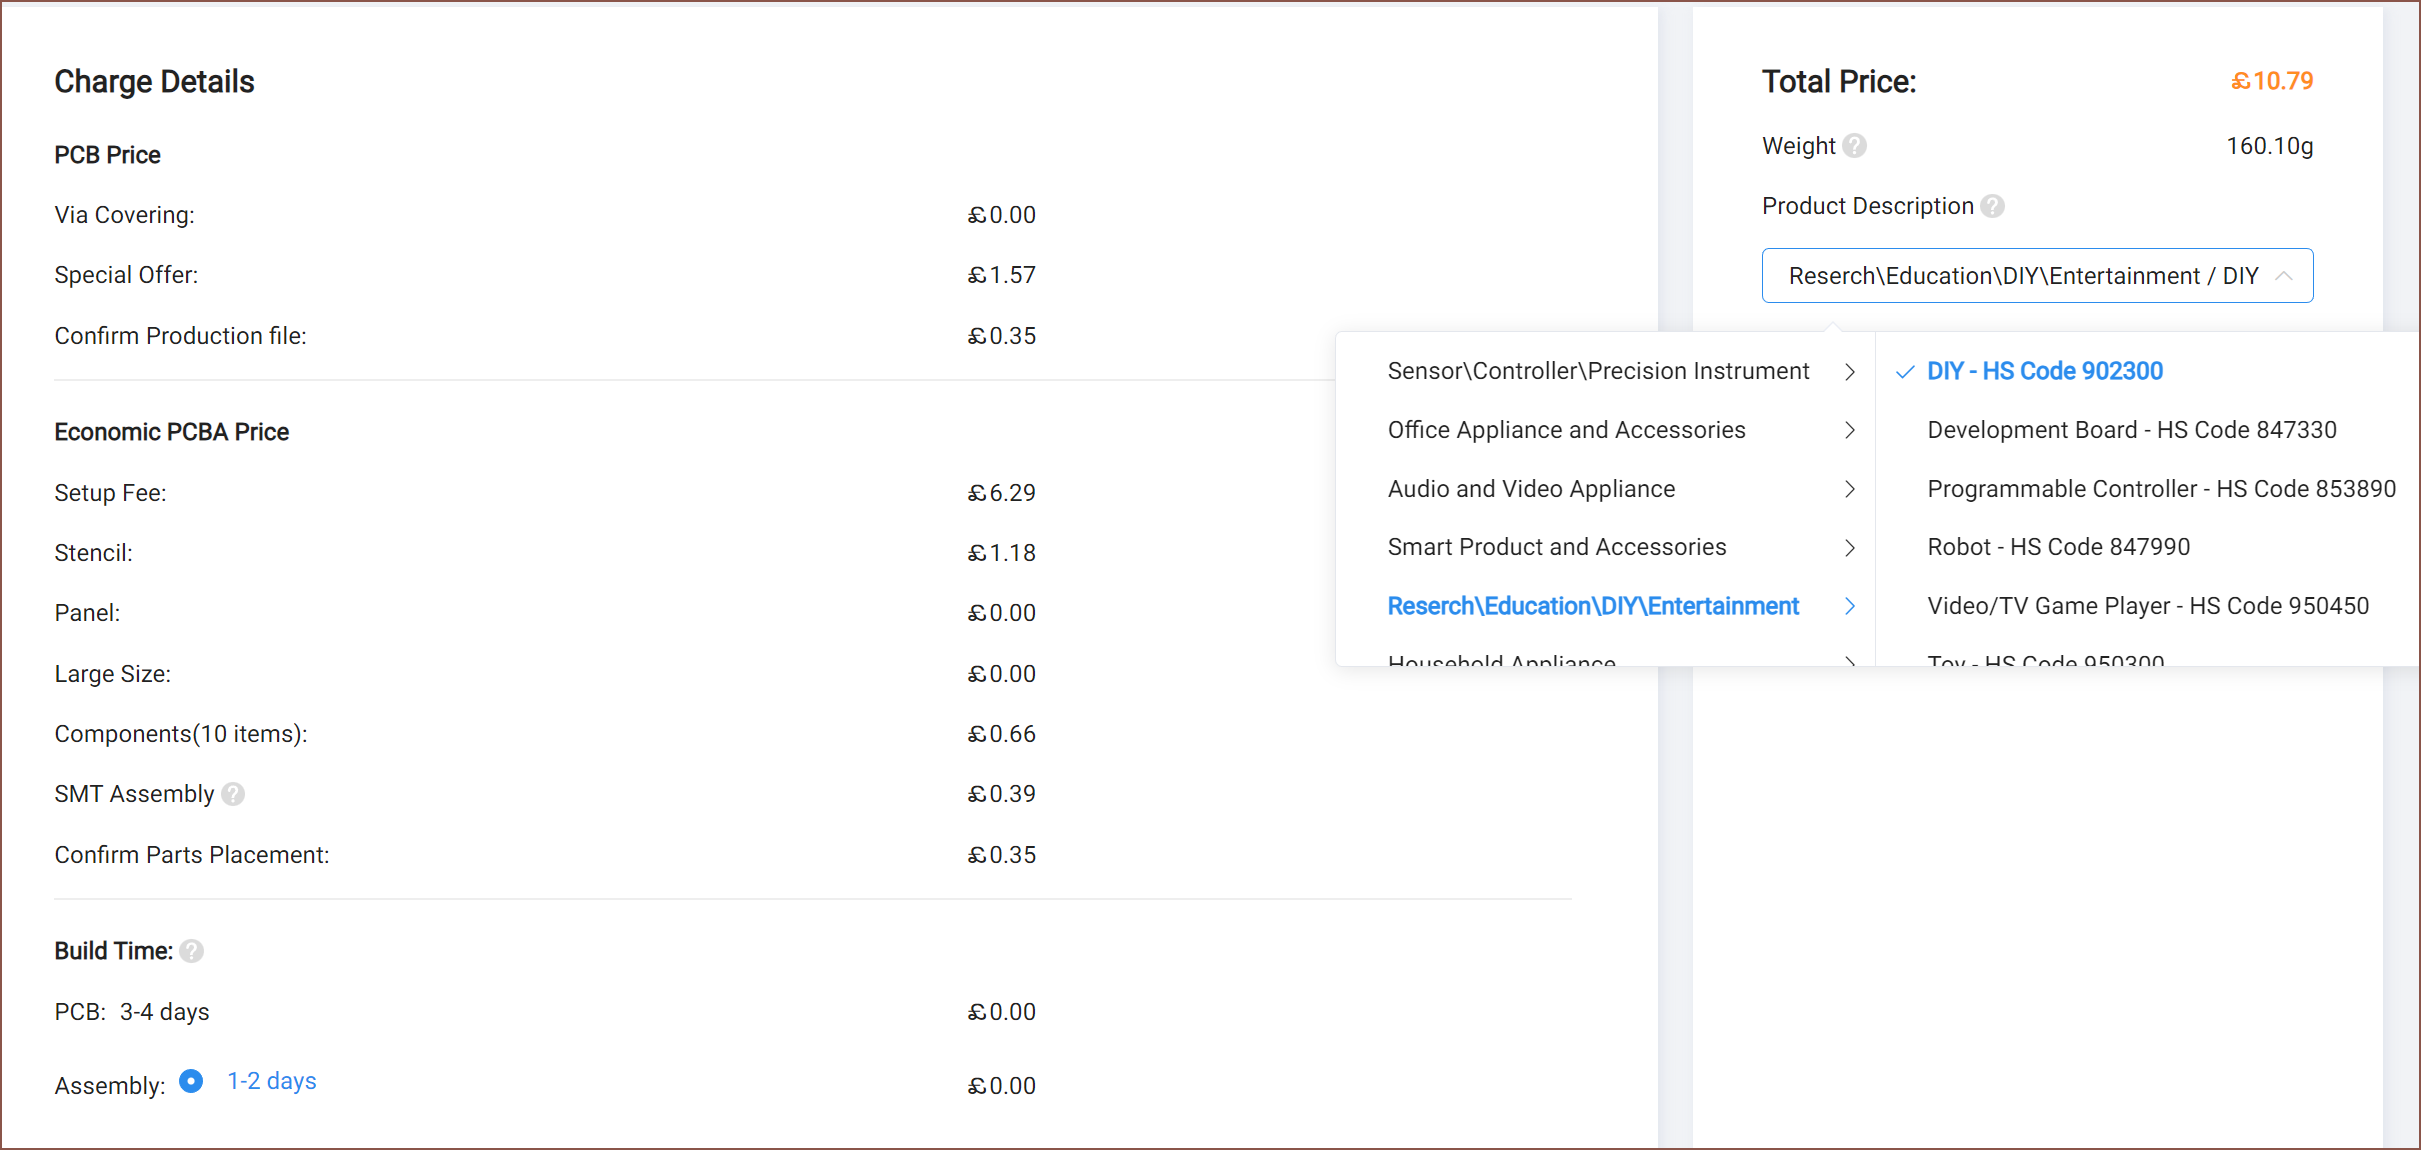Click SMT Assembly help icon

click(233, 794)
